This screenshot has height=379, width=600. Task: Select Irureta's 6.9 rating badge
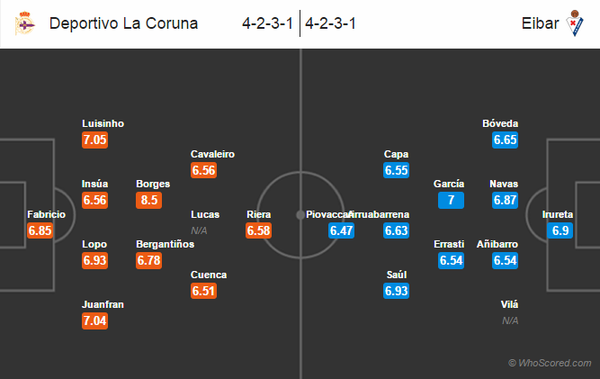[560, 230]
